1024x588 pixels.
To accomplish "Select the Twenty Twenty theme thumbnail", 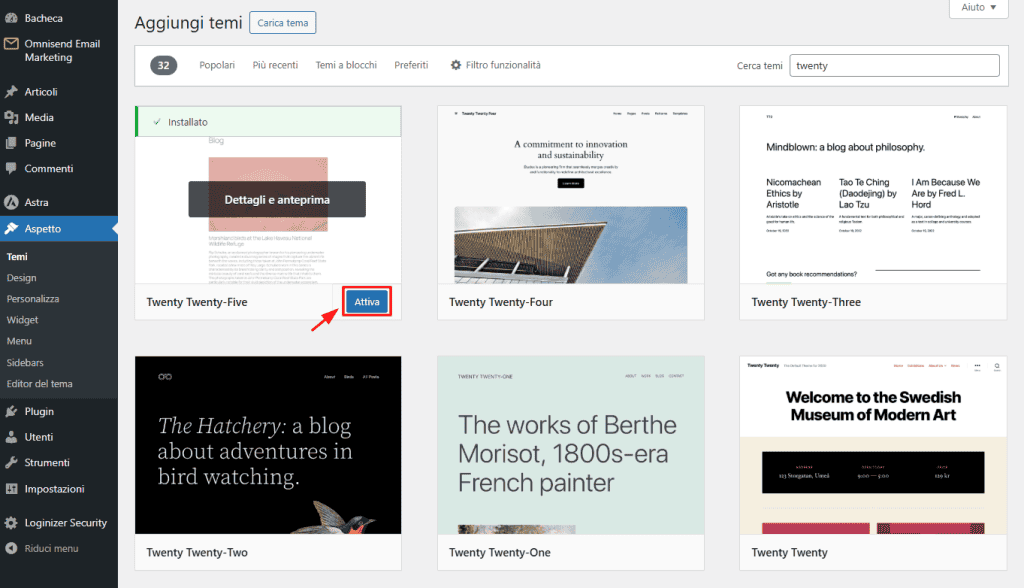I will click(x=873, y=445).
